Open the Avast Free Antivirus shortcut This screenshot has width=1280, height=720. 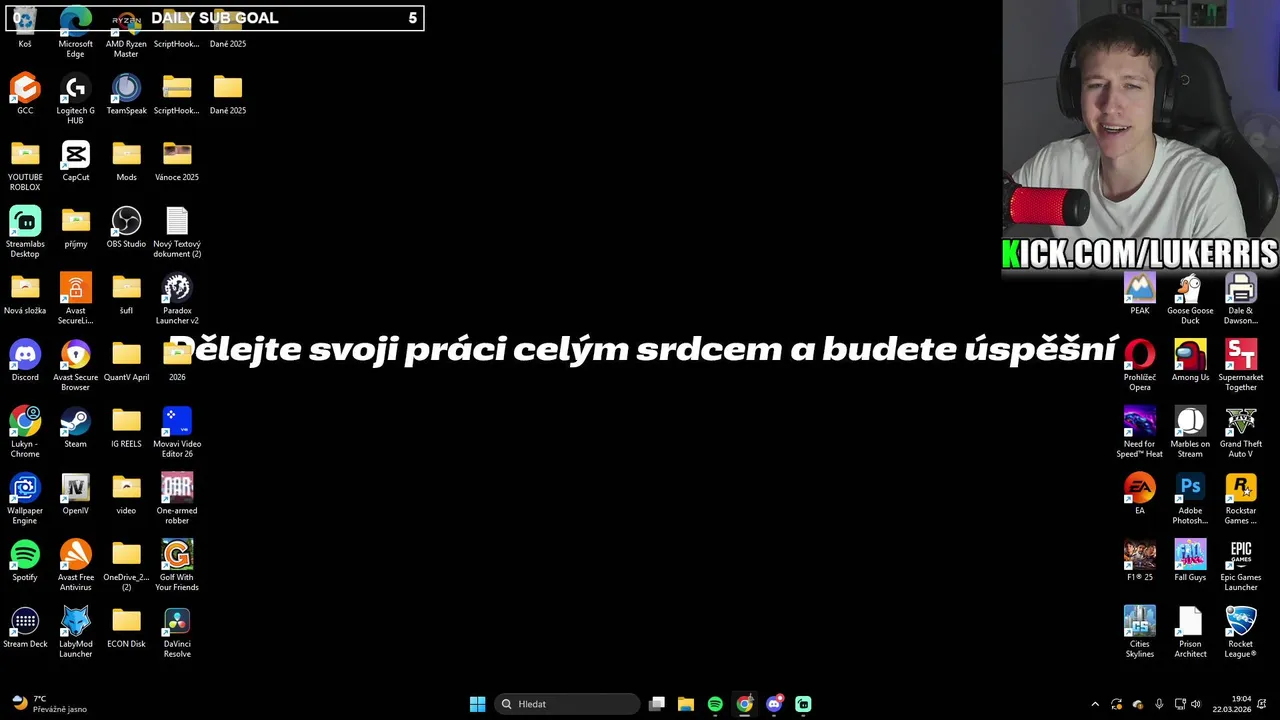click(x=75, y=565)
